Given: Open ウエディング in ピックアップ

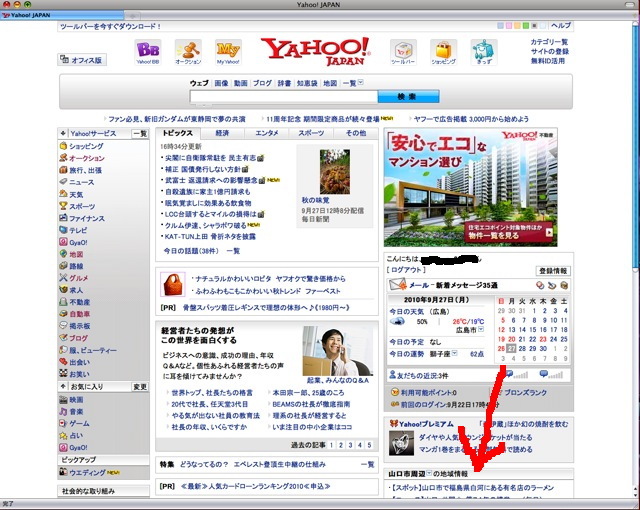Looking at the screenshot, I should pos(89,472).
